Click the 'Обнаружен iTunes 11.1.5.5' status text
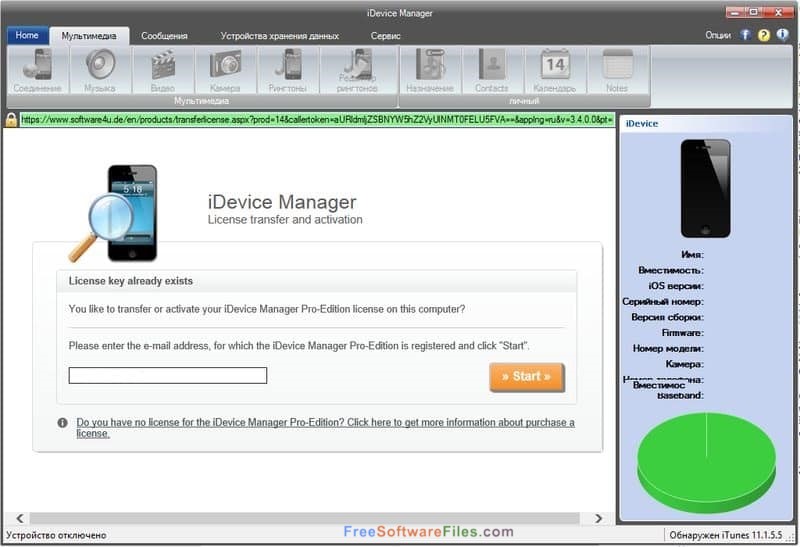Screen dimensions: 800x547 coord(726,535)
